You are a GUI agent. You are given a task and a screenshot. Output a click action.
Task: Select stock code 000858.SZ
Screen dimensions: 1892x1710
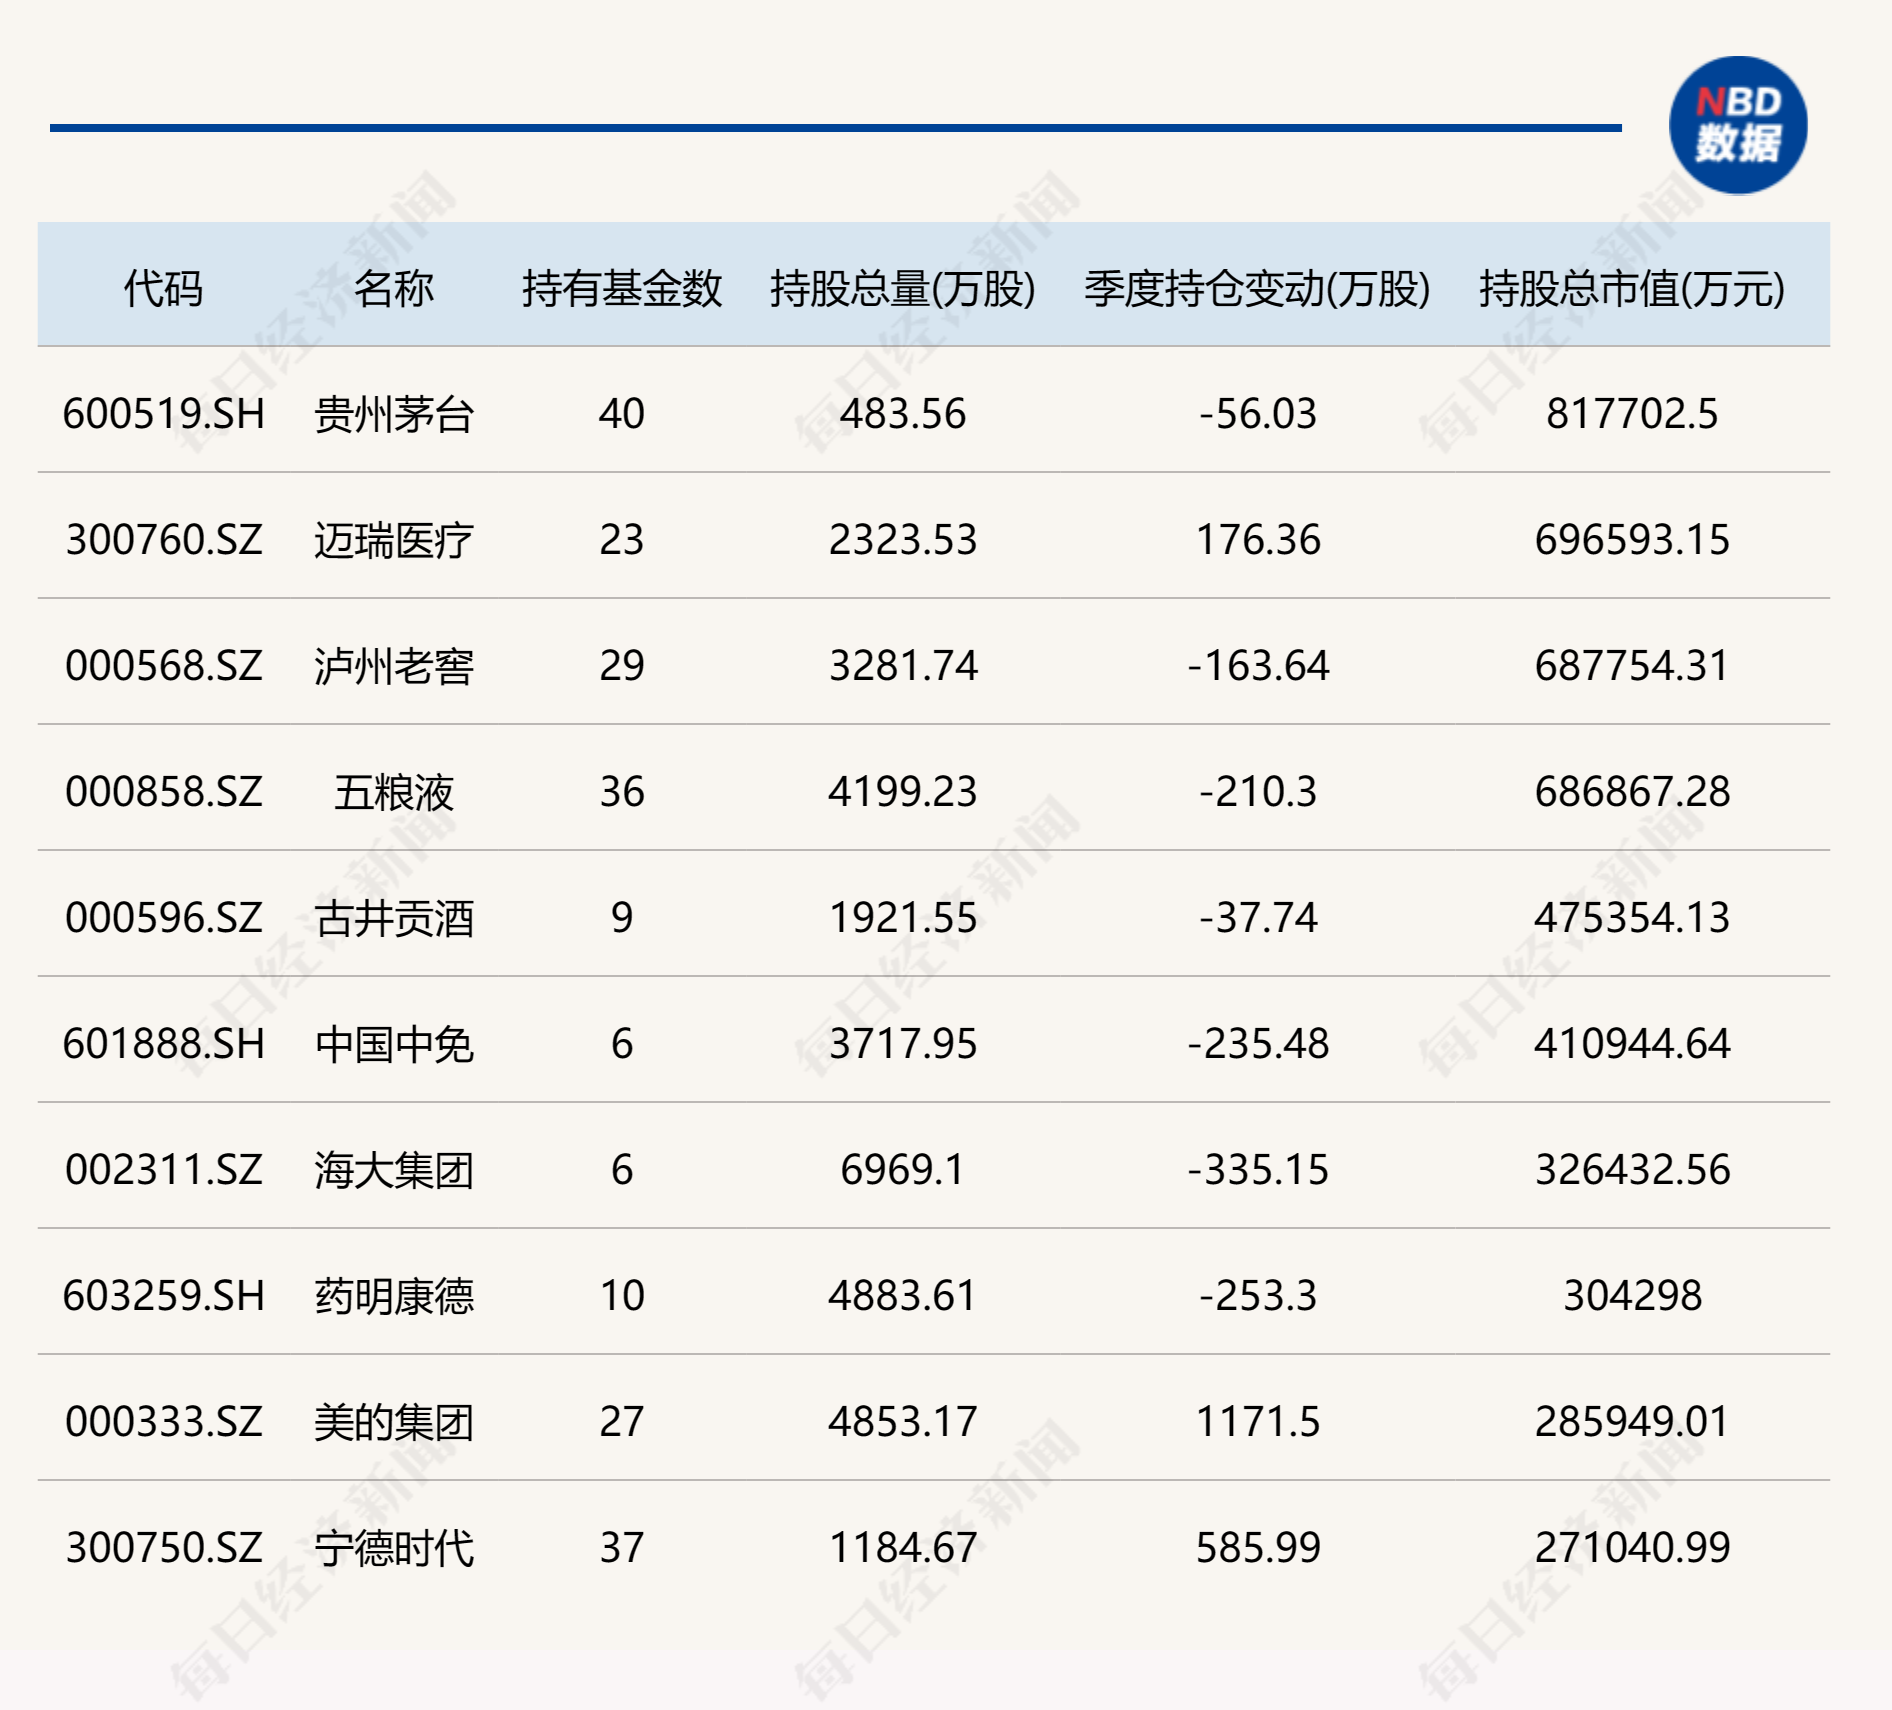click(x=163, y=792)
